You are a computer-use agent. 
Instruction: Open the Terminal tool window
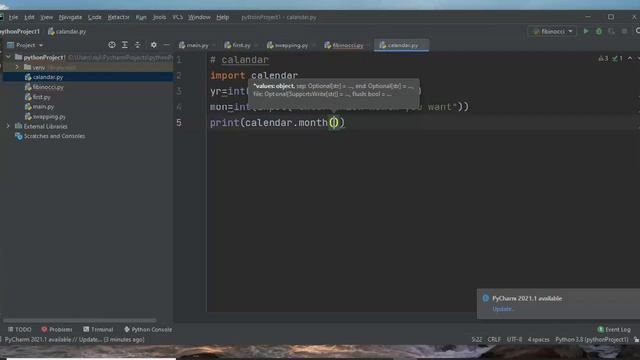click(98, 329)
